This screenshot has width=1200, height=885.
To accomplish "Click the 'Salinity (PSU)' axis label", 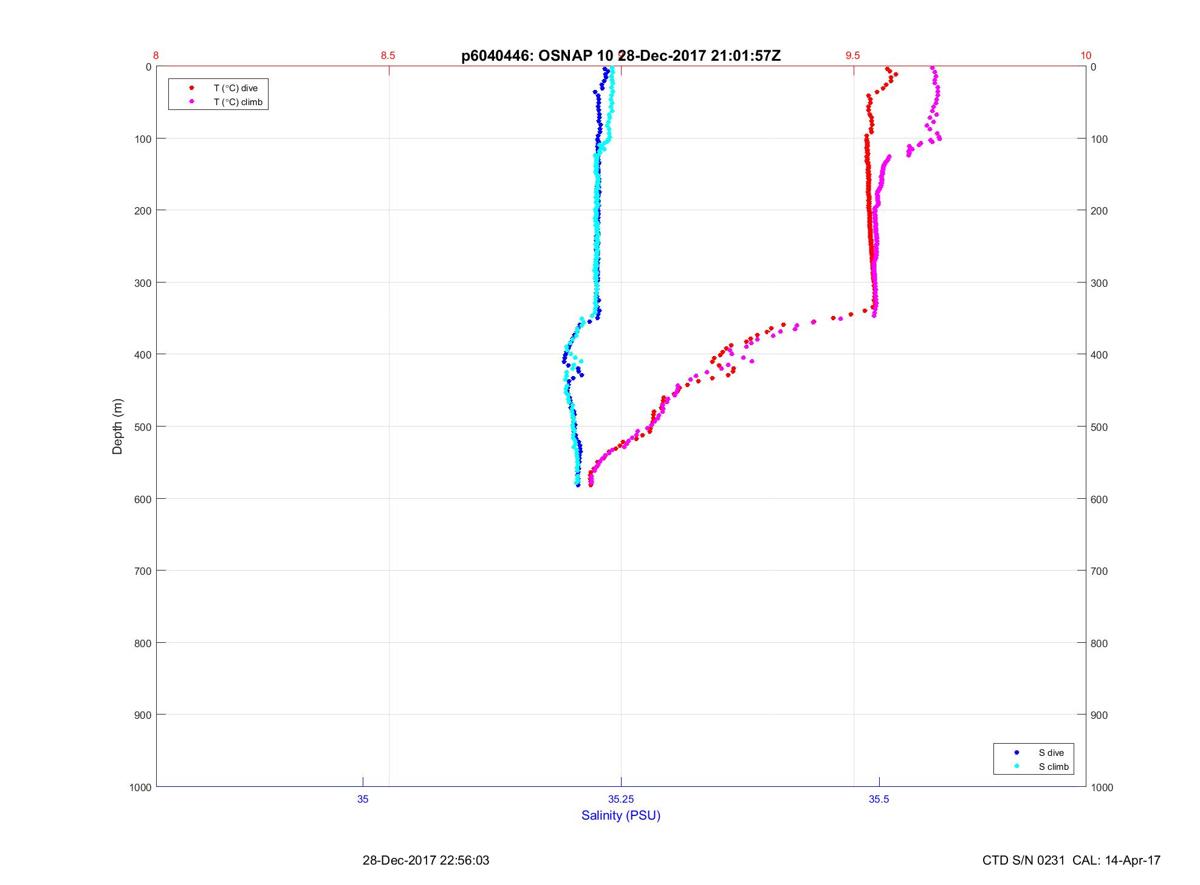I will 621,816.
